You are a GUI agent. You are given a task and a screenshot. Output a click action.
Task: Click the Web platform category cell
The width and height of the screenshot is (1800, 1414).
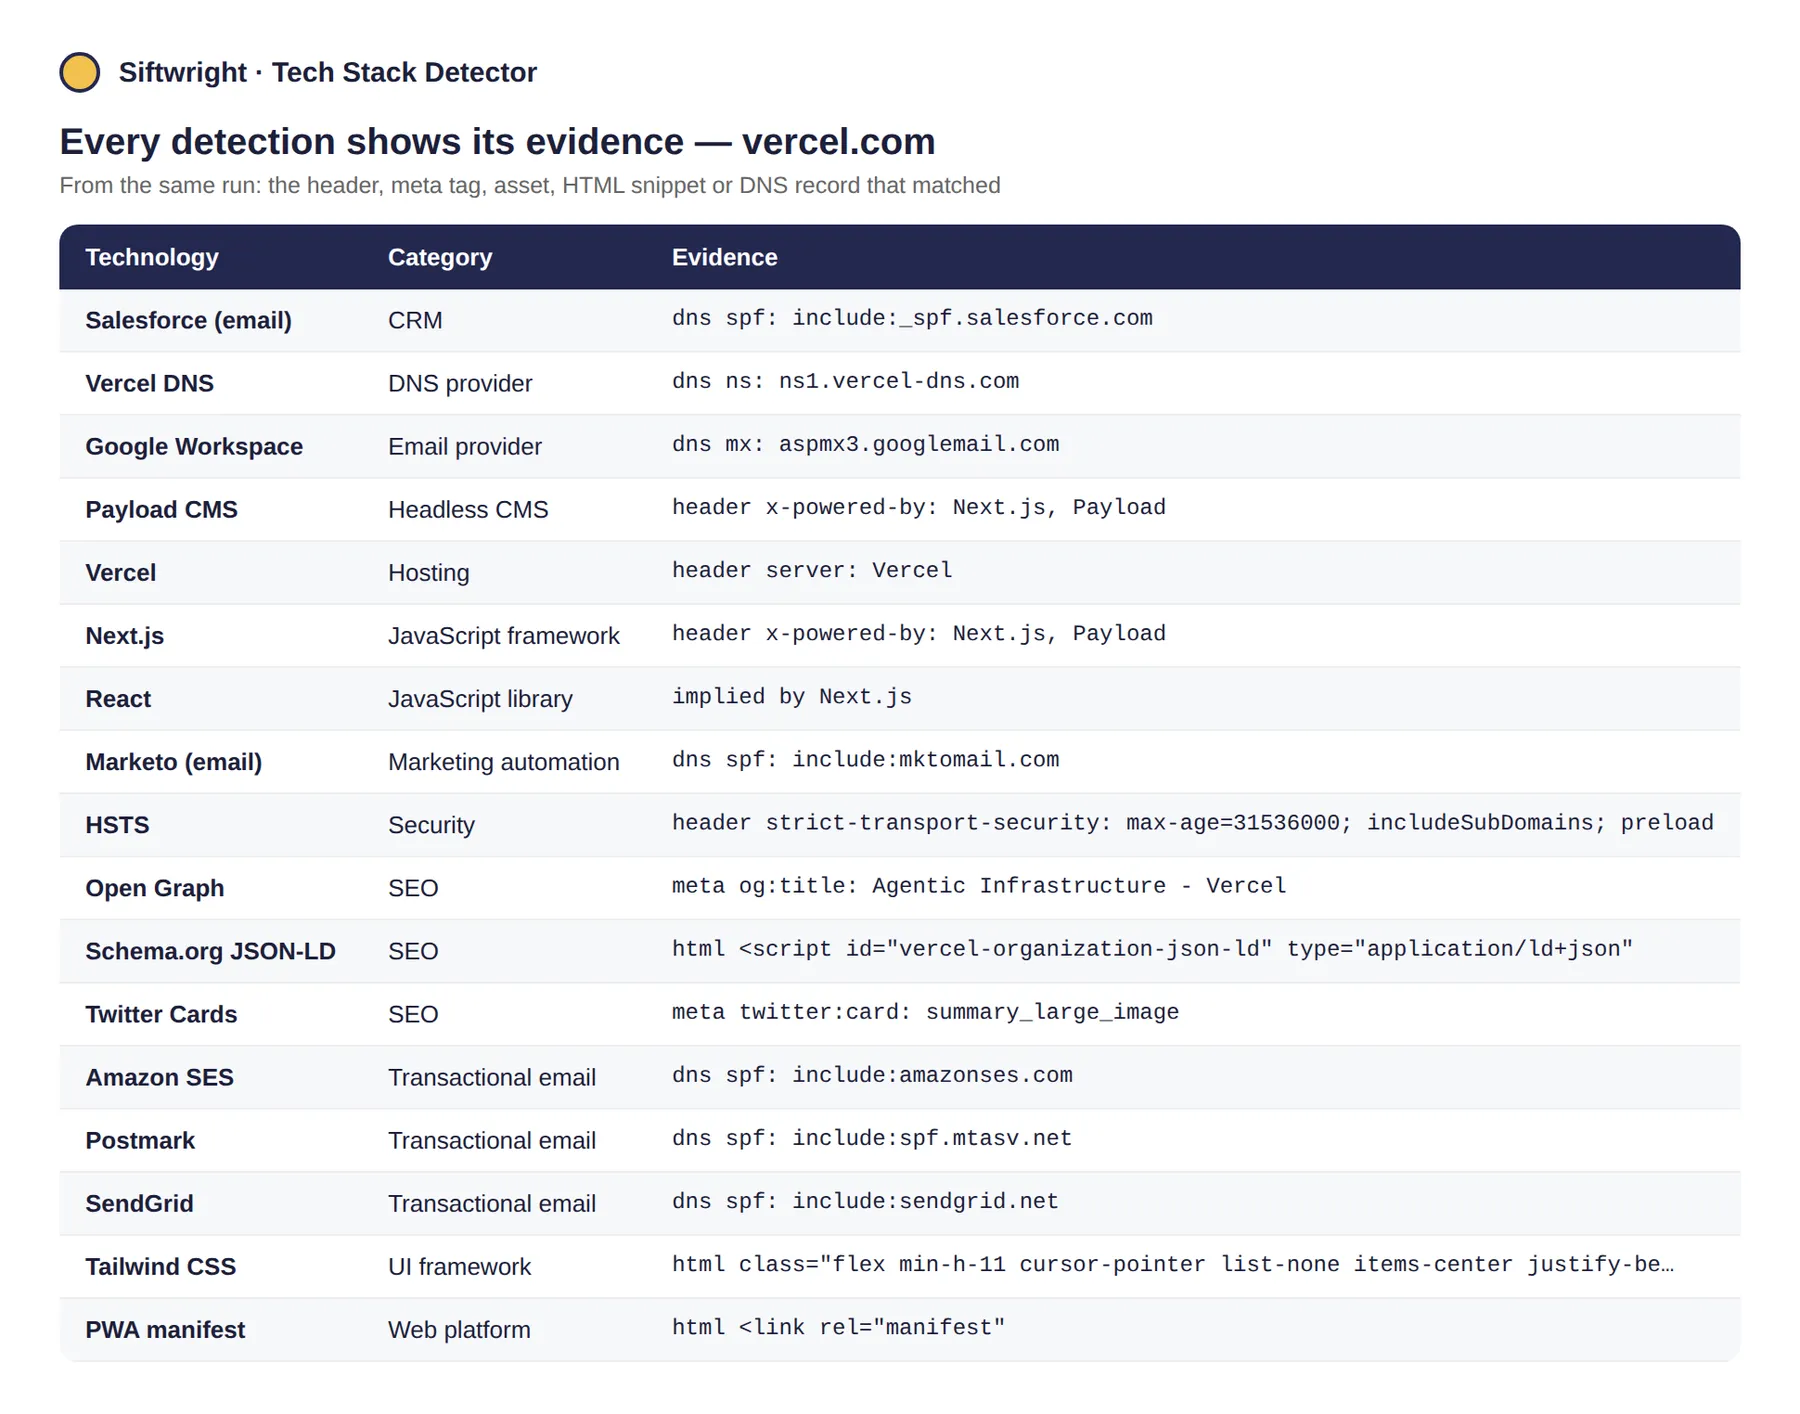[459, 1328]
